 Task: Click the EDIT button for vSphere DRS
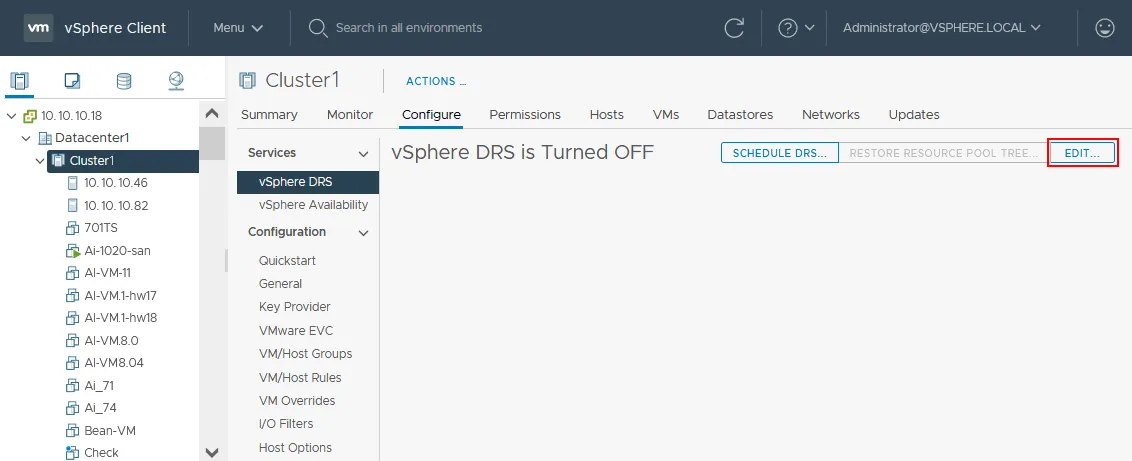click(1081, 153)
